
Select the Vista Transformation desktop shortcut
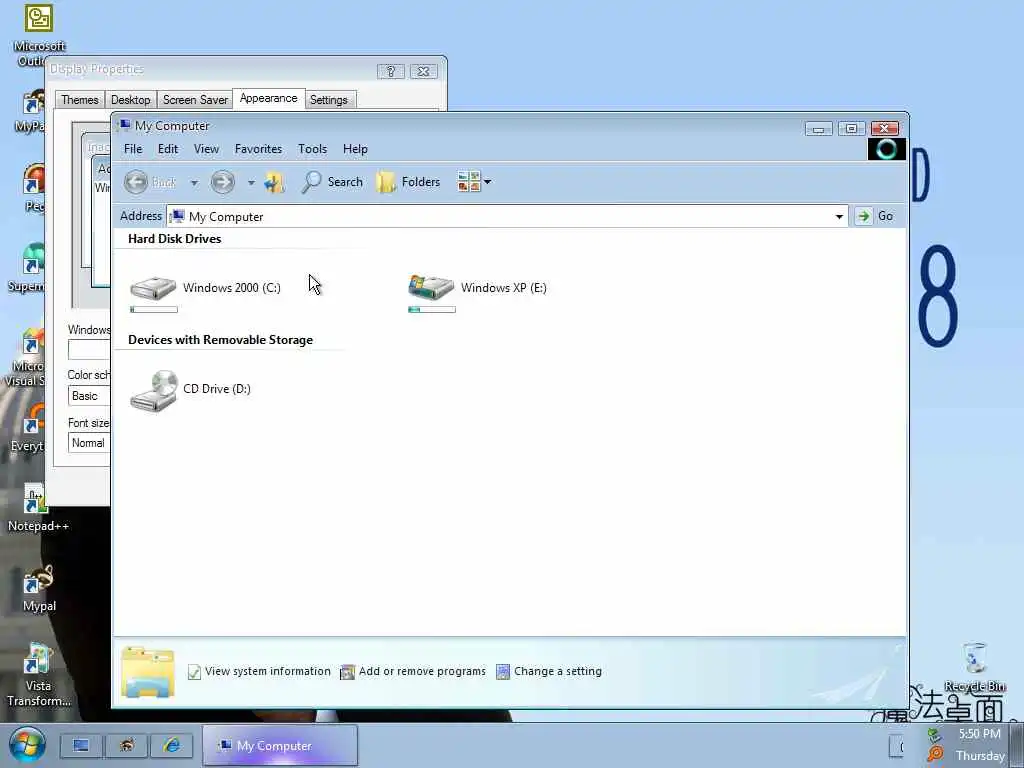pyautogui.click(x=38, y=675)
